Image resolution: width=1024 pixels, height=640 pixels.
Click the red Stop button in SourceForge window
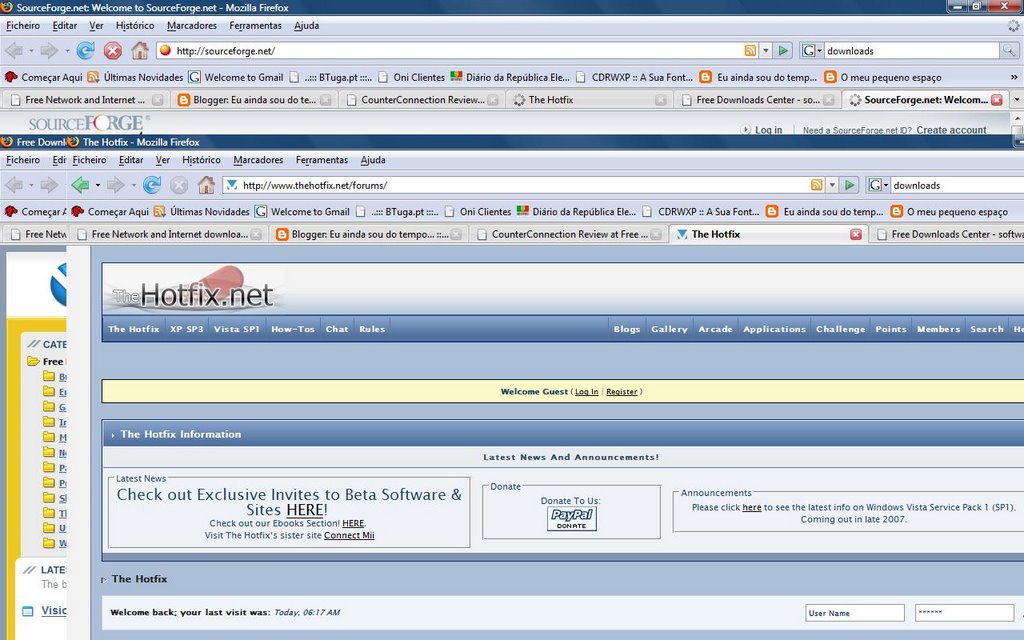[113, 50]
